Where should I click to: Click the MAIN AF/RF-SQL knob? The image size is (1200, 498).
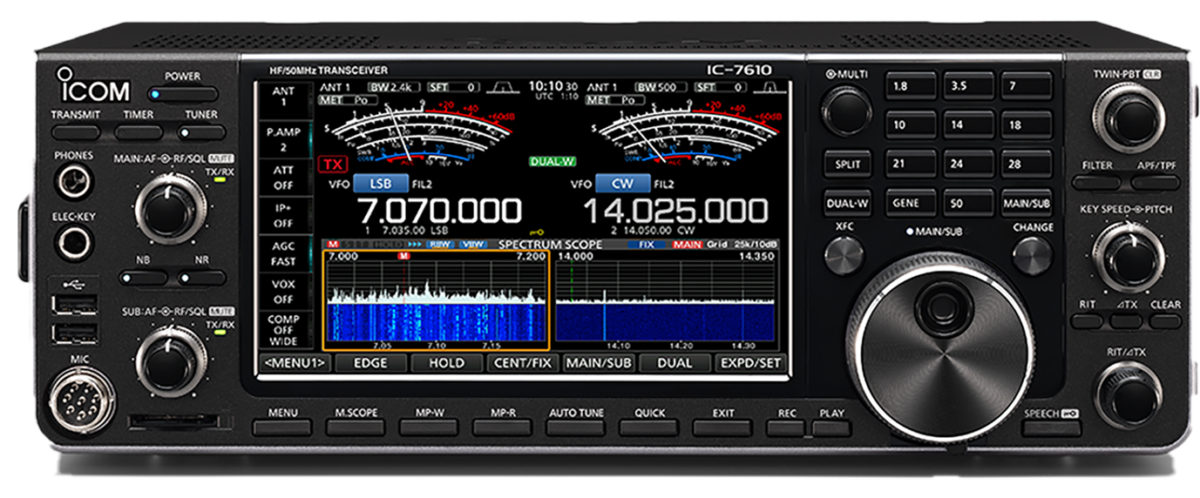[171, 209]
